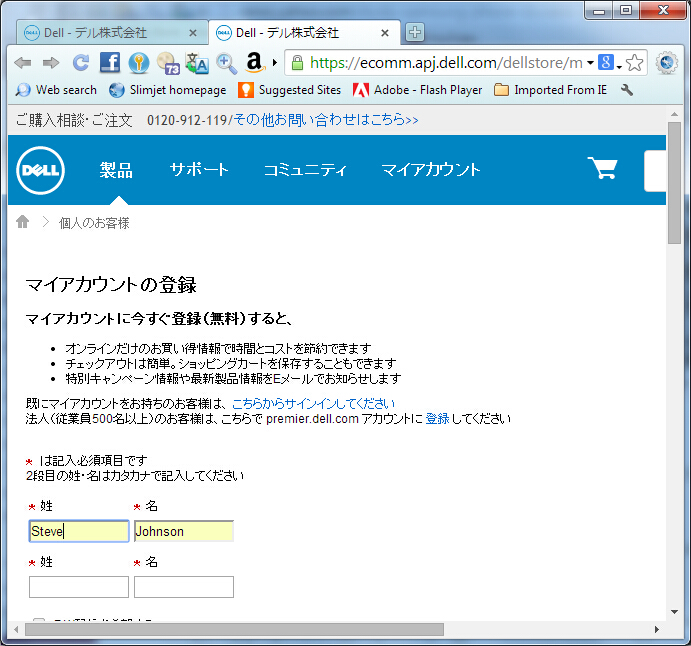Click the magnifier zoom icon

click(x=227, y=63)
